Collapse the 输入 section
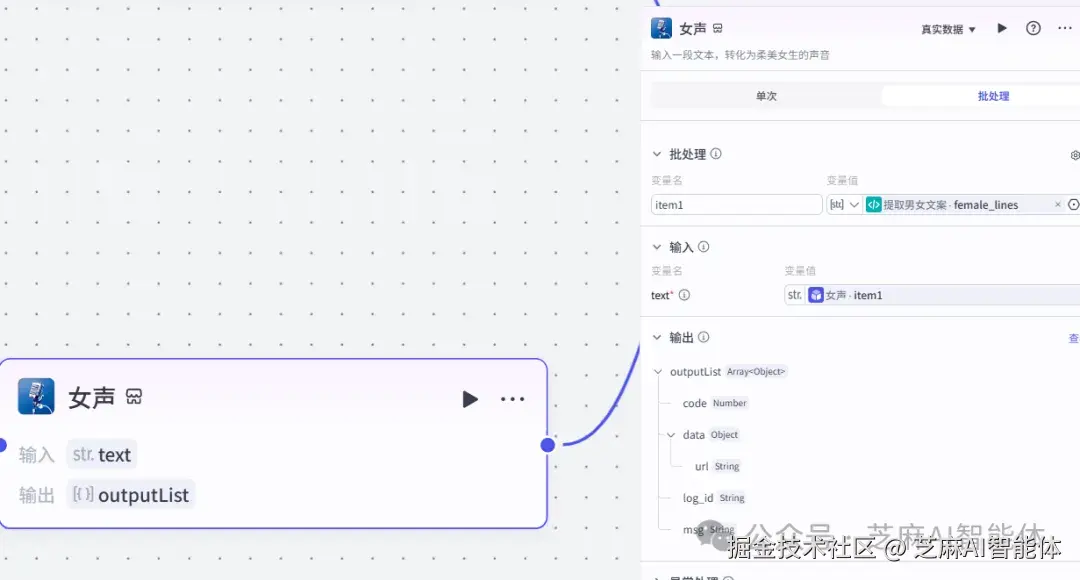 (657, 247)
